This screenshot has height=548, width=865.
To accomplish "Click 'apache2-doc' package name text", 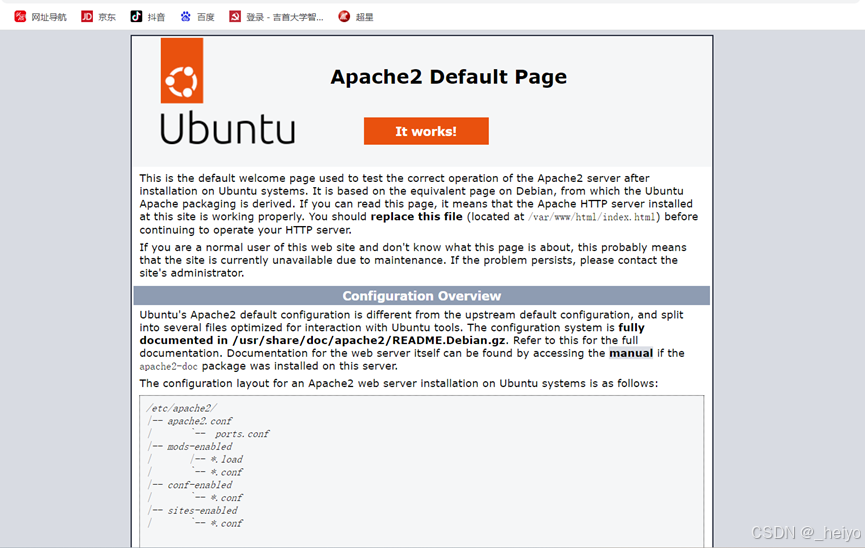I will click(168, 366).
